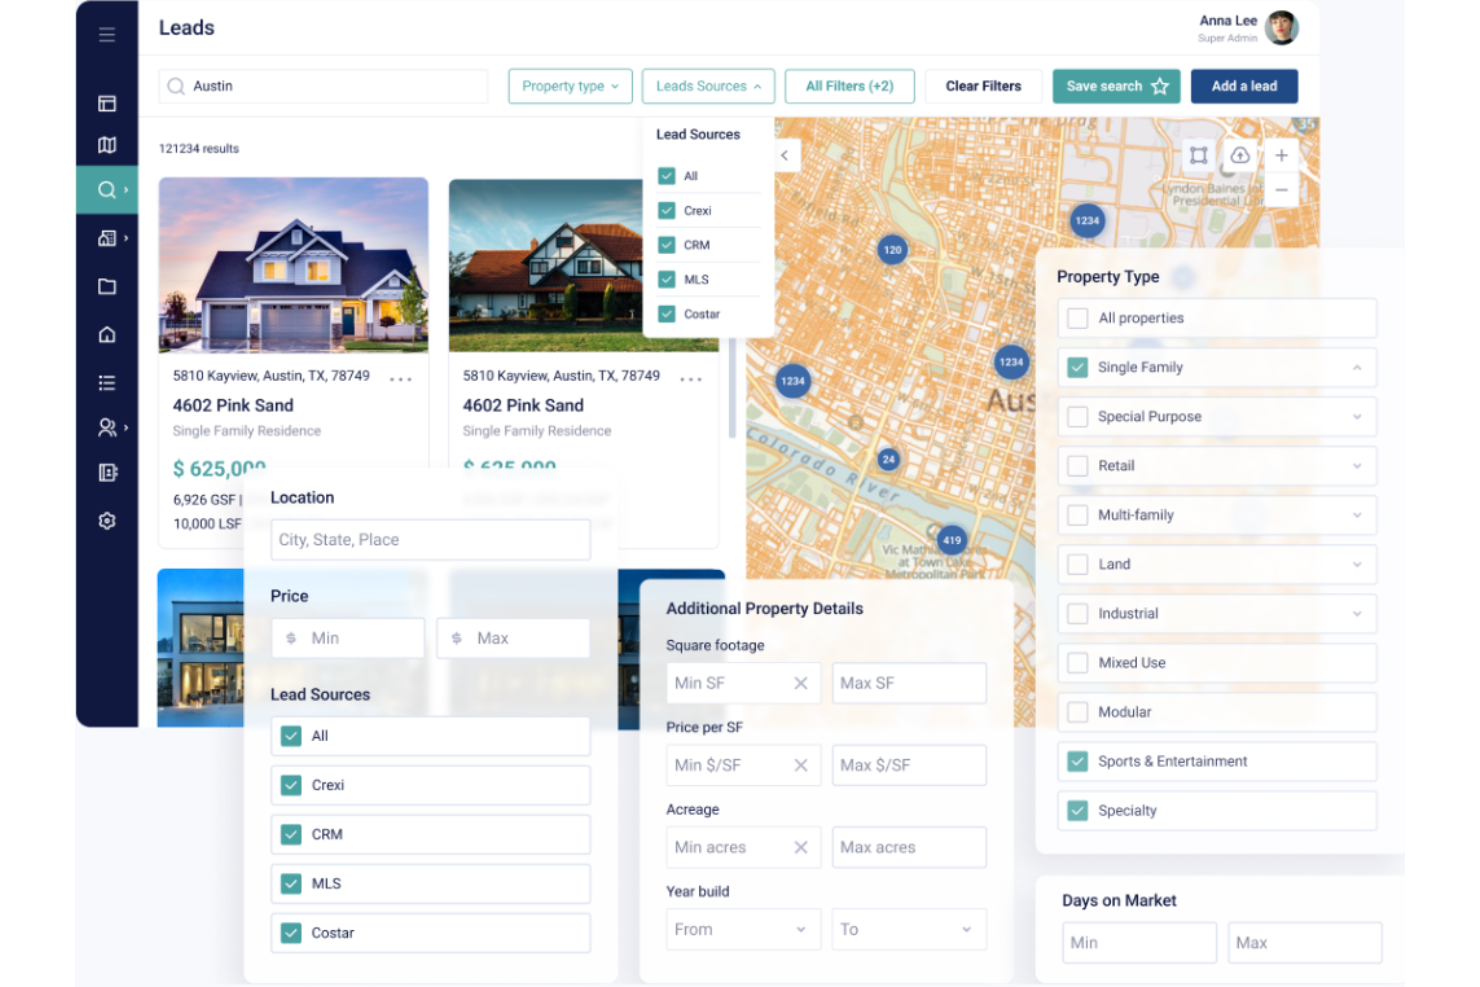
Task: Click the Clear Filters button
Action: (983, 86)
